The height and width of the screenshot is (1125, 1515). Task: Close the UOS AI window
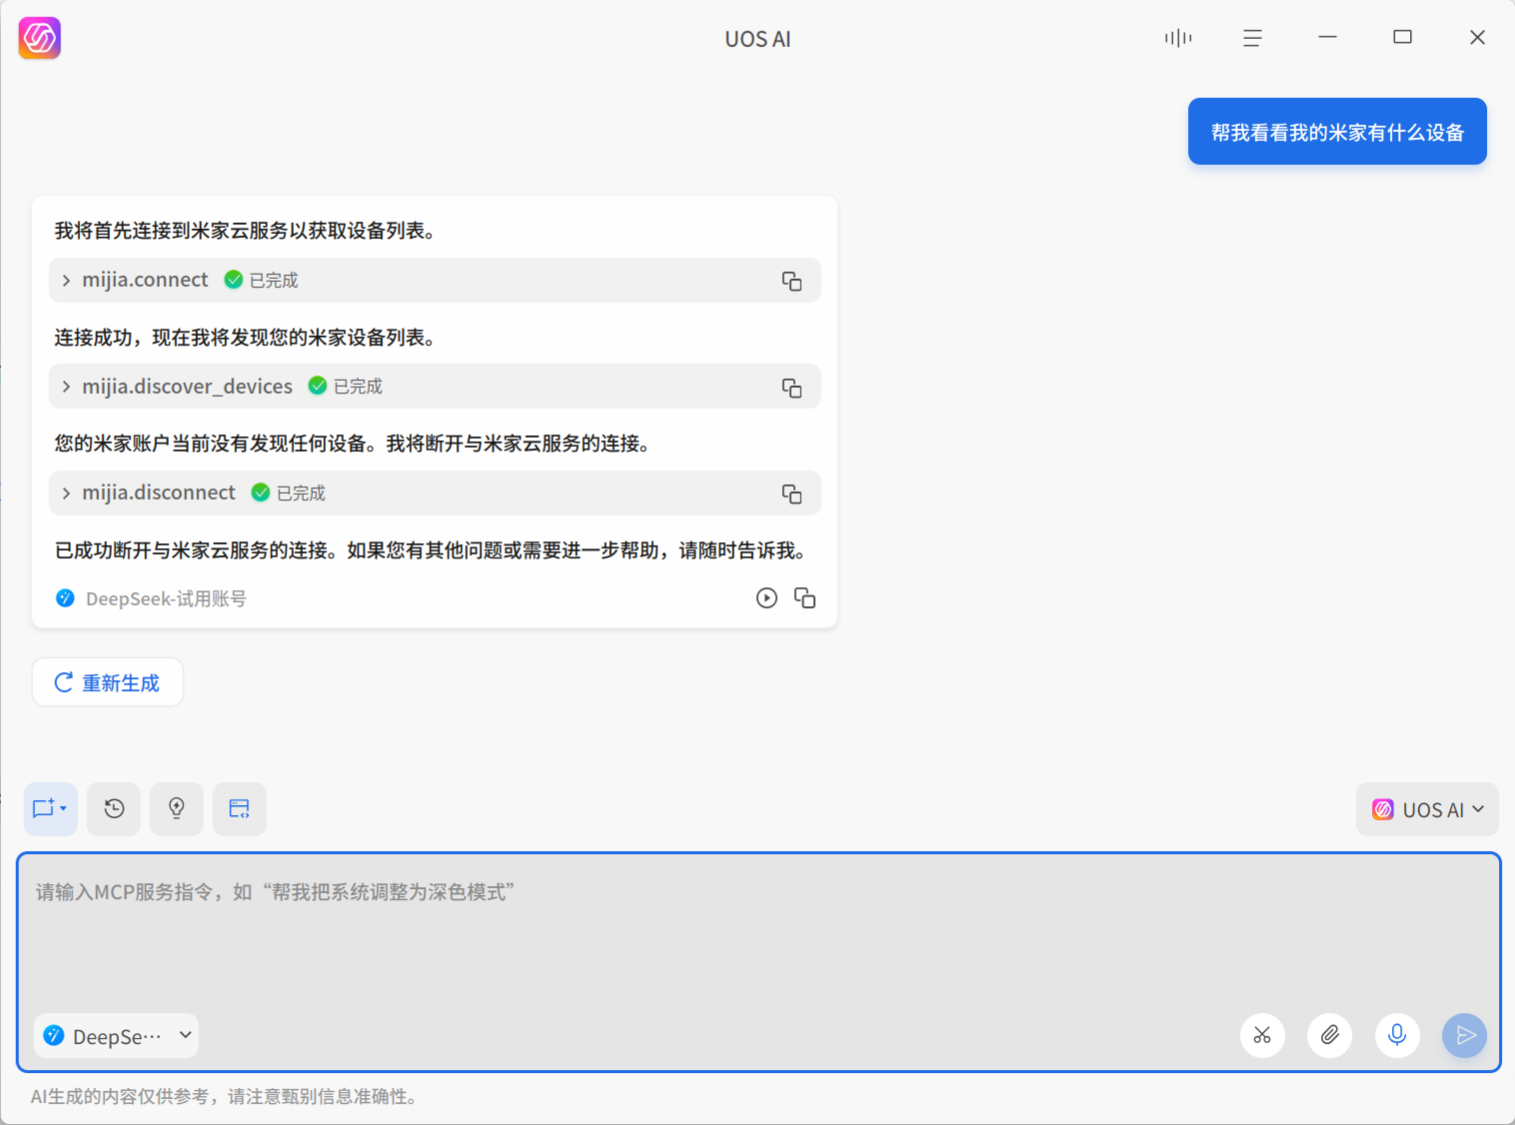pyautogui.click(x=1477, y=38)
